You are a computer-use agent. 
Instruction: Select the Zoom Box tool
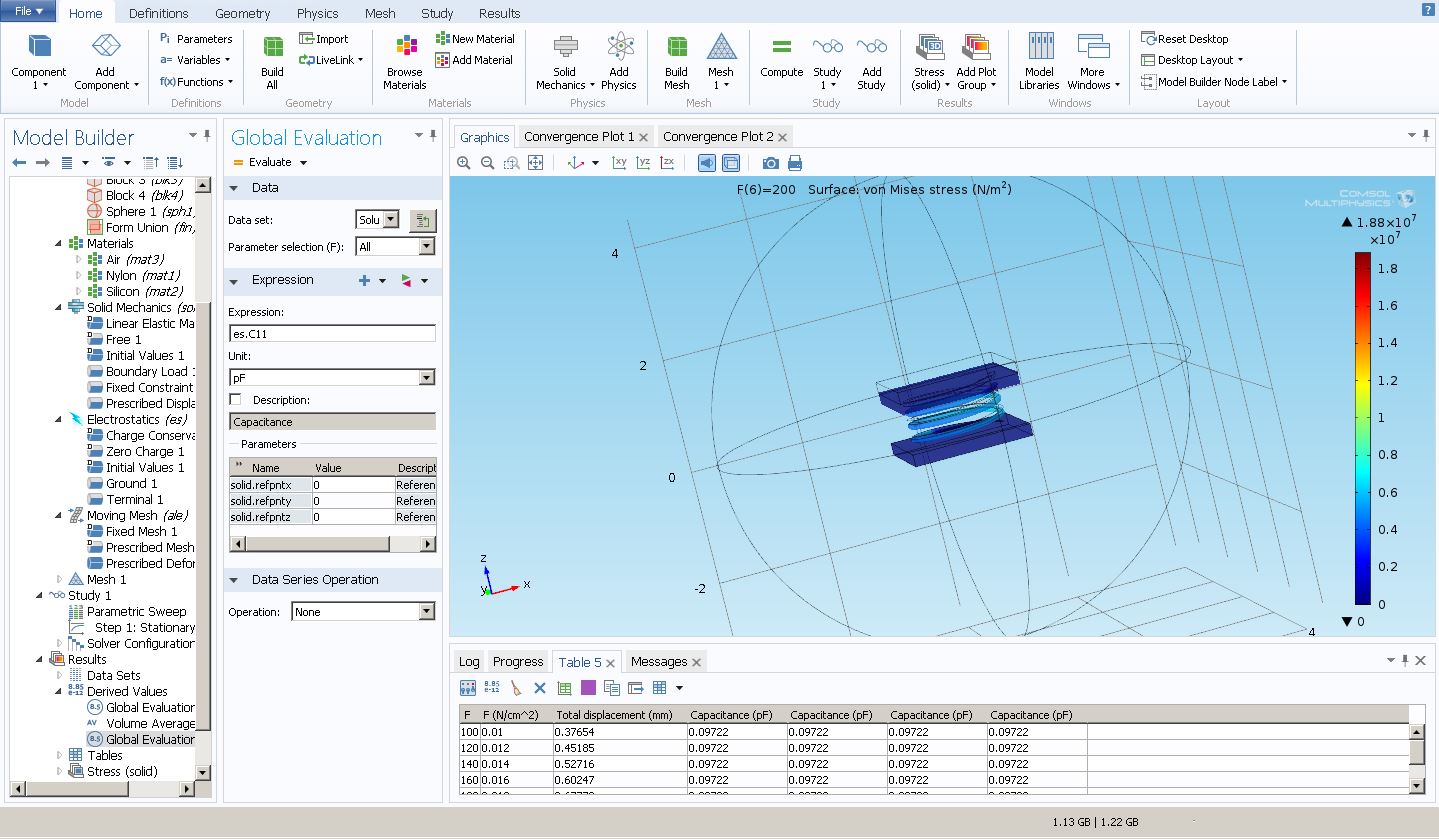pyautogui.click(x=511, y=163)
